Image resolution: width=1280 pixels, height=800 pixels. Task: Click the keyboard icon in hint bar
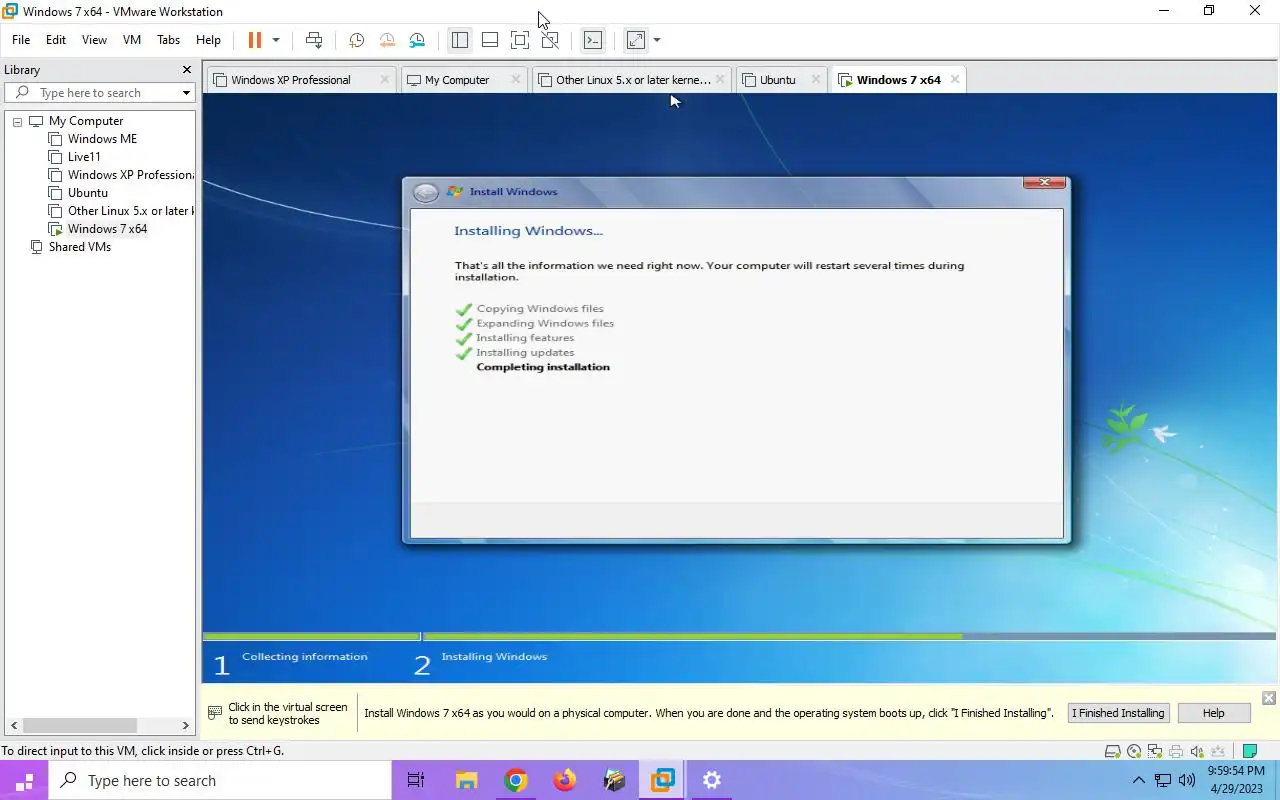pos(215,713)
